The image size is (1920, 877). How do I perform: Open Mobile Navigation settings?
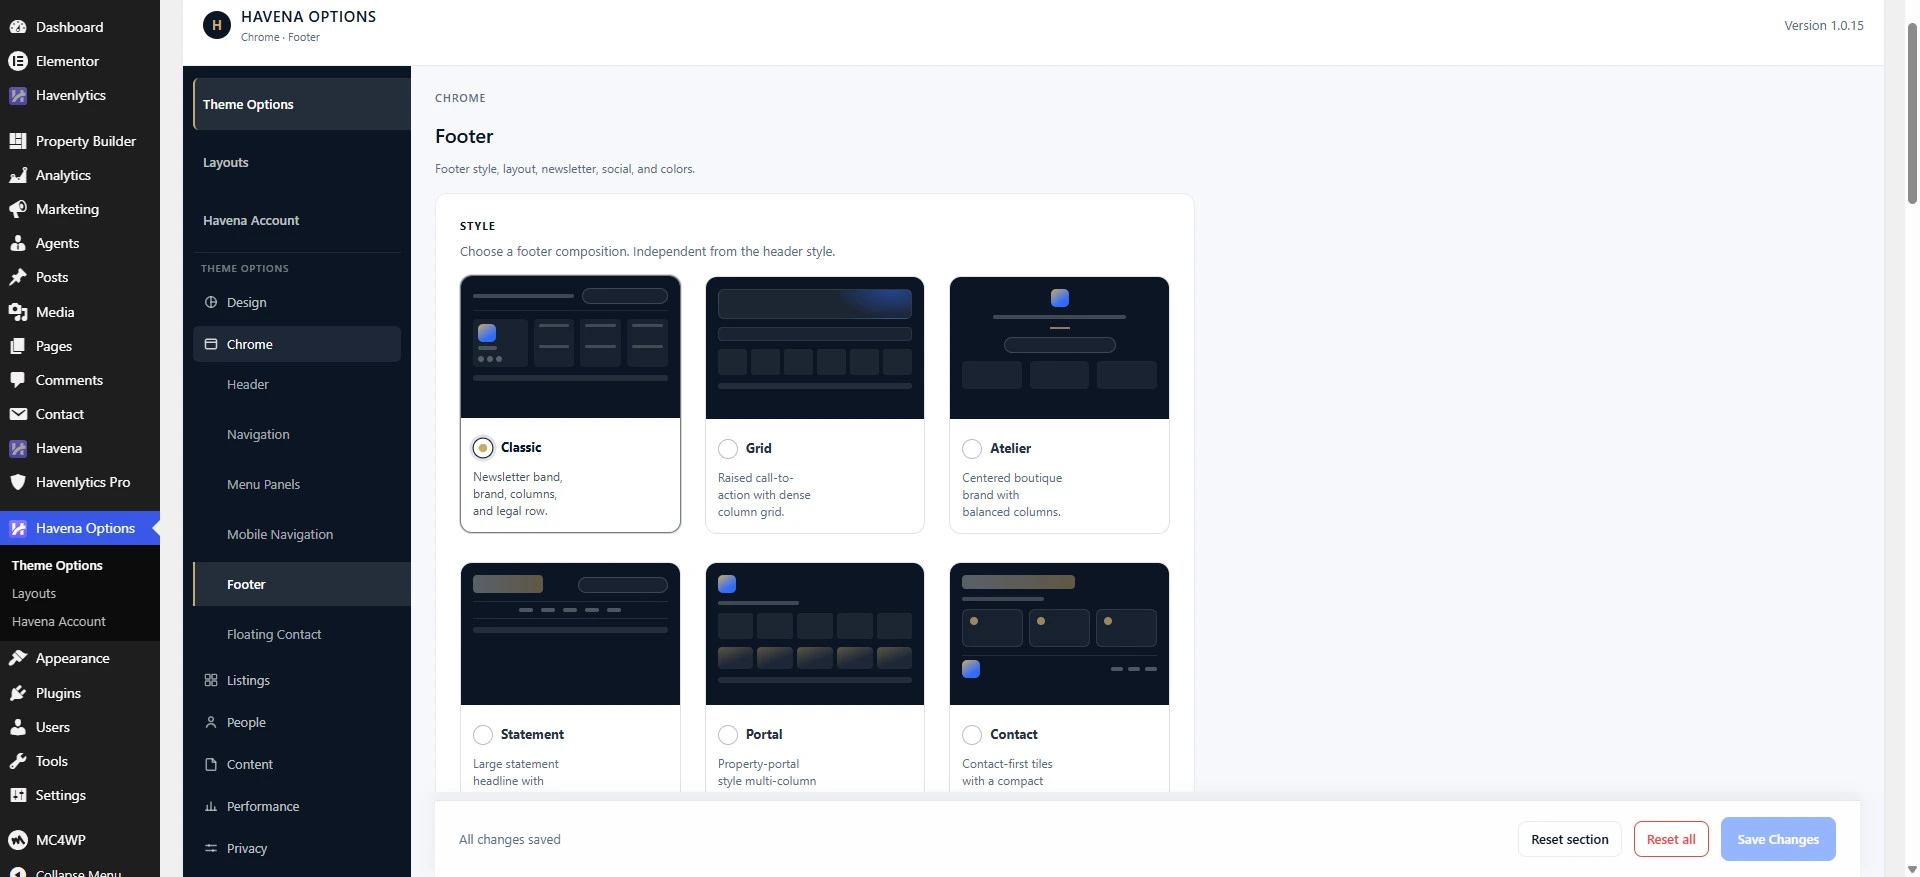pyautogui.click(x=302, y=534)
